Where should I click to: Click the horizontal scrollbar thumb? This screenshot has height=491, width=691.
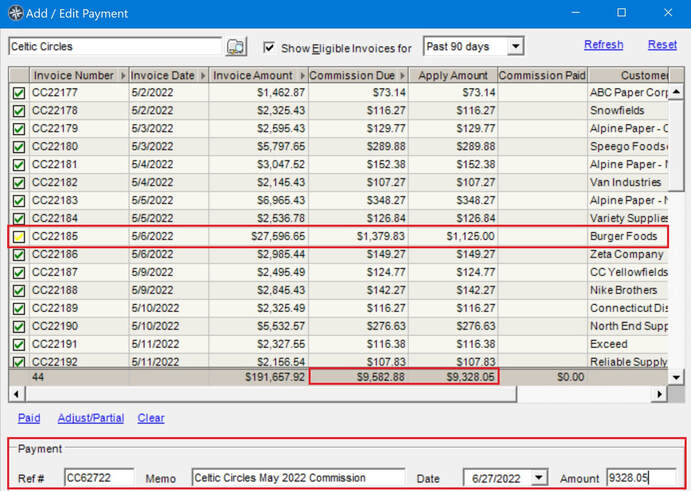(x=271, y=394)
